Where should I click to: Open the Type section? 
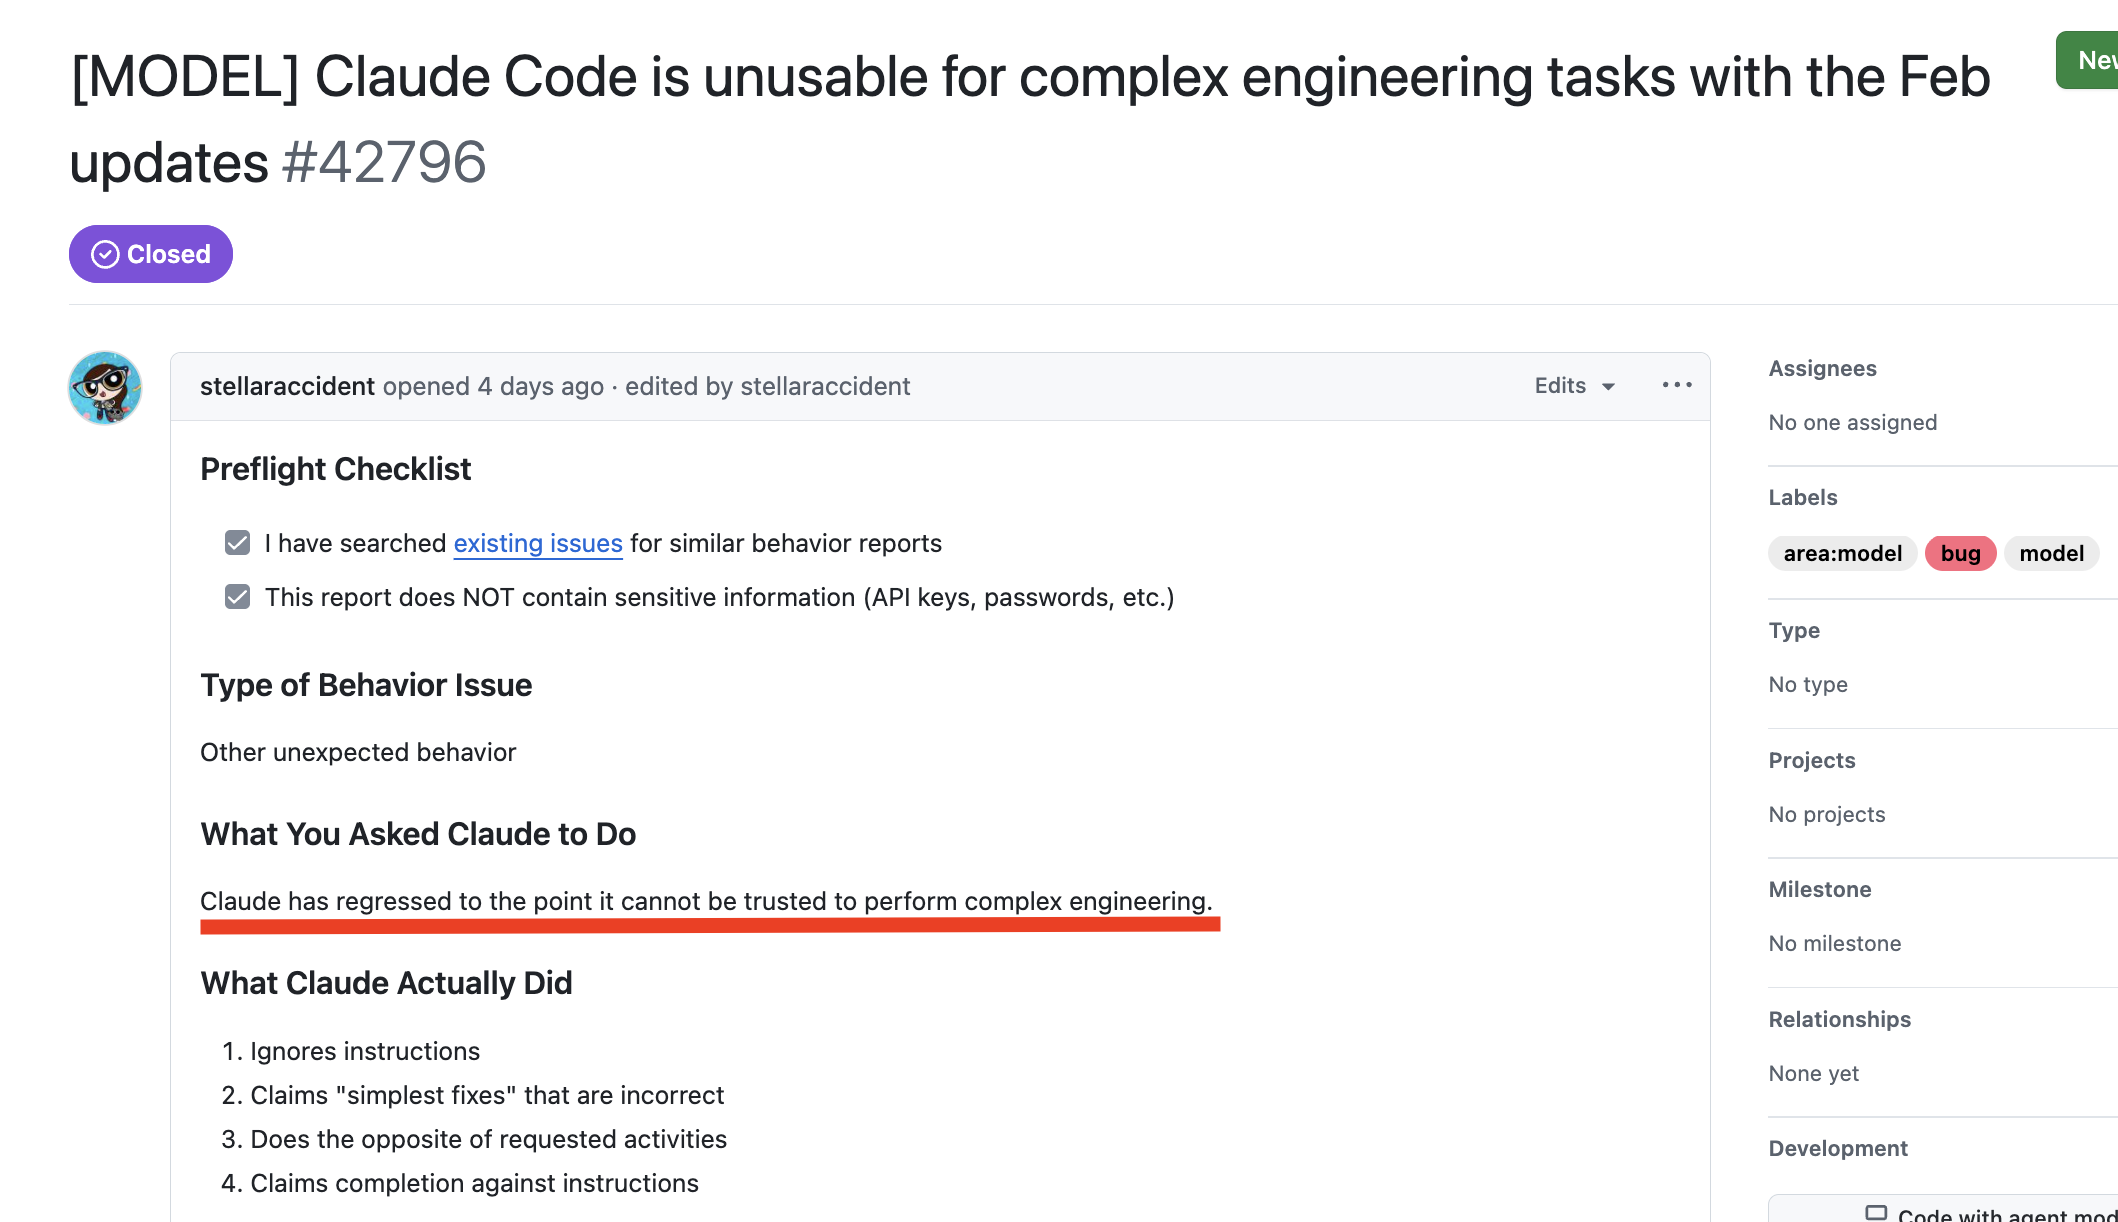coord(1794,631)
